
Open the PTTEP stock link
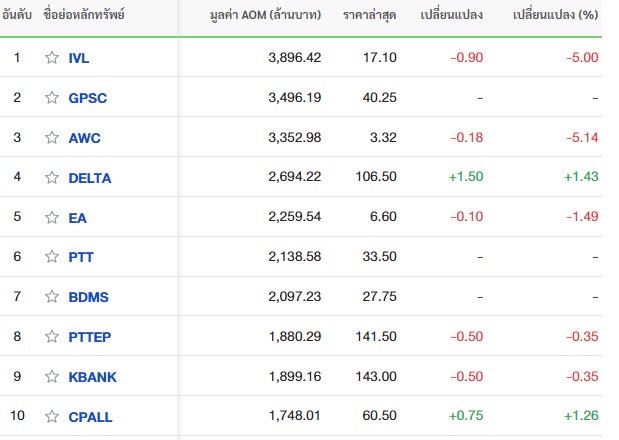coord(91,337)
